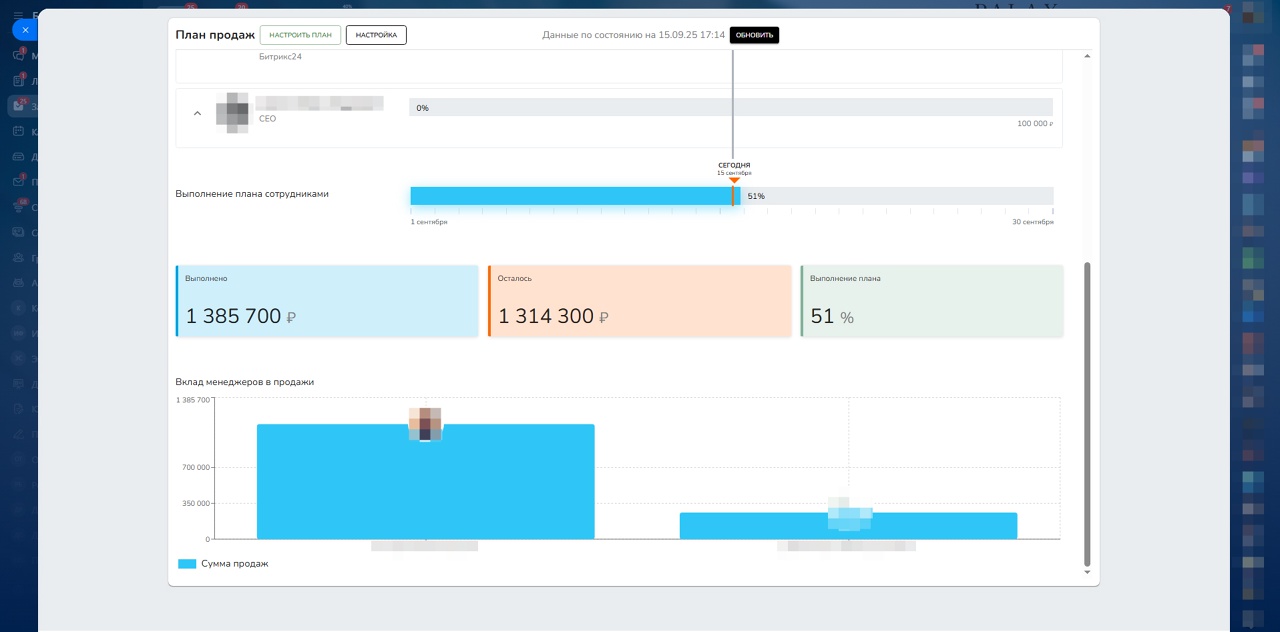Image resolution: width=1280 pixels, height=632 pixels.
Task: Click the Выполнение плана сотрудниками label
Action: [x=252, y=194]
